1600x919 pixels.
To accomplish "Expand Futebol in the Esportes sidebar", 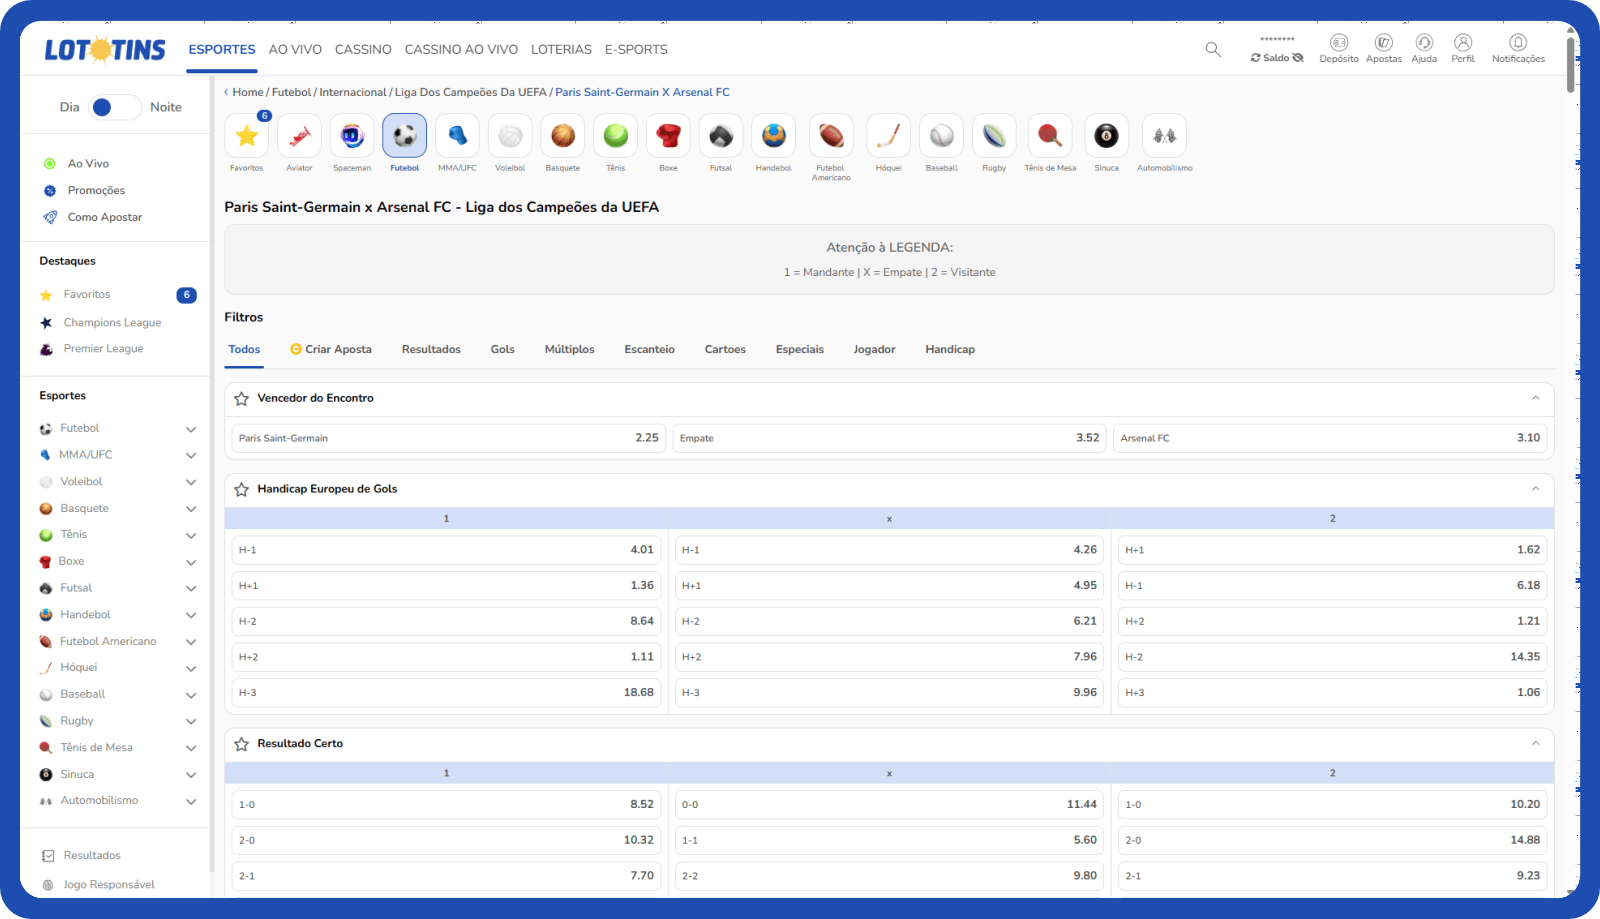I will (x=190, y=429).
